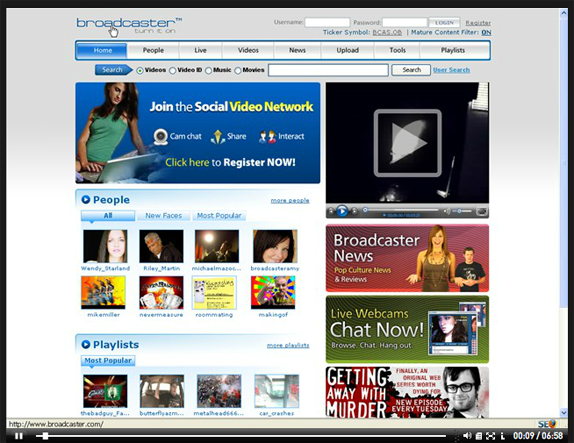Switch to the Most Popular people tab
574x443 pixels.
(x=219, y=216)
